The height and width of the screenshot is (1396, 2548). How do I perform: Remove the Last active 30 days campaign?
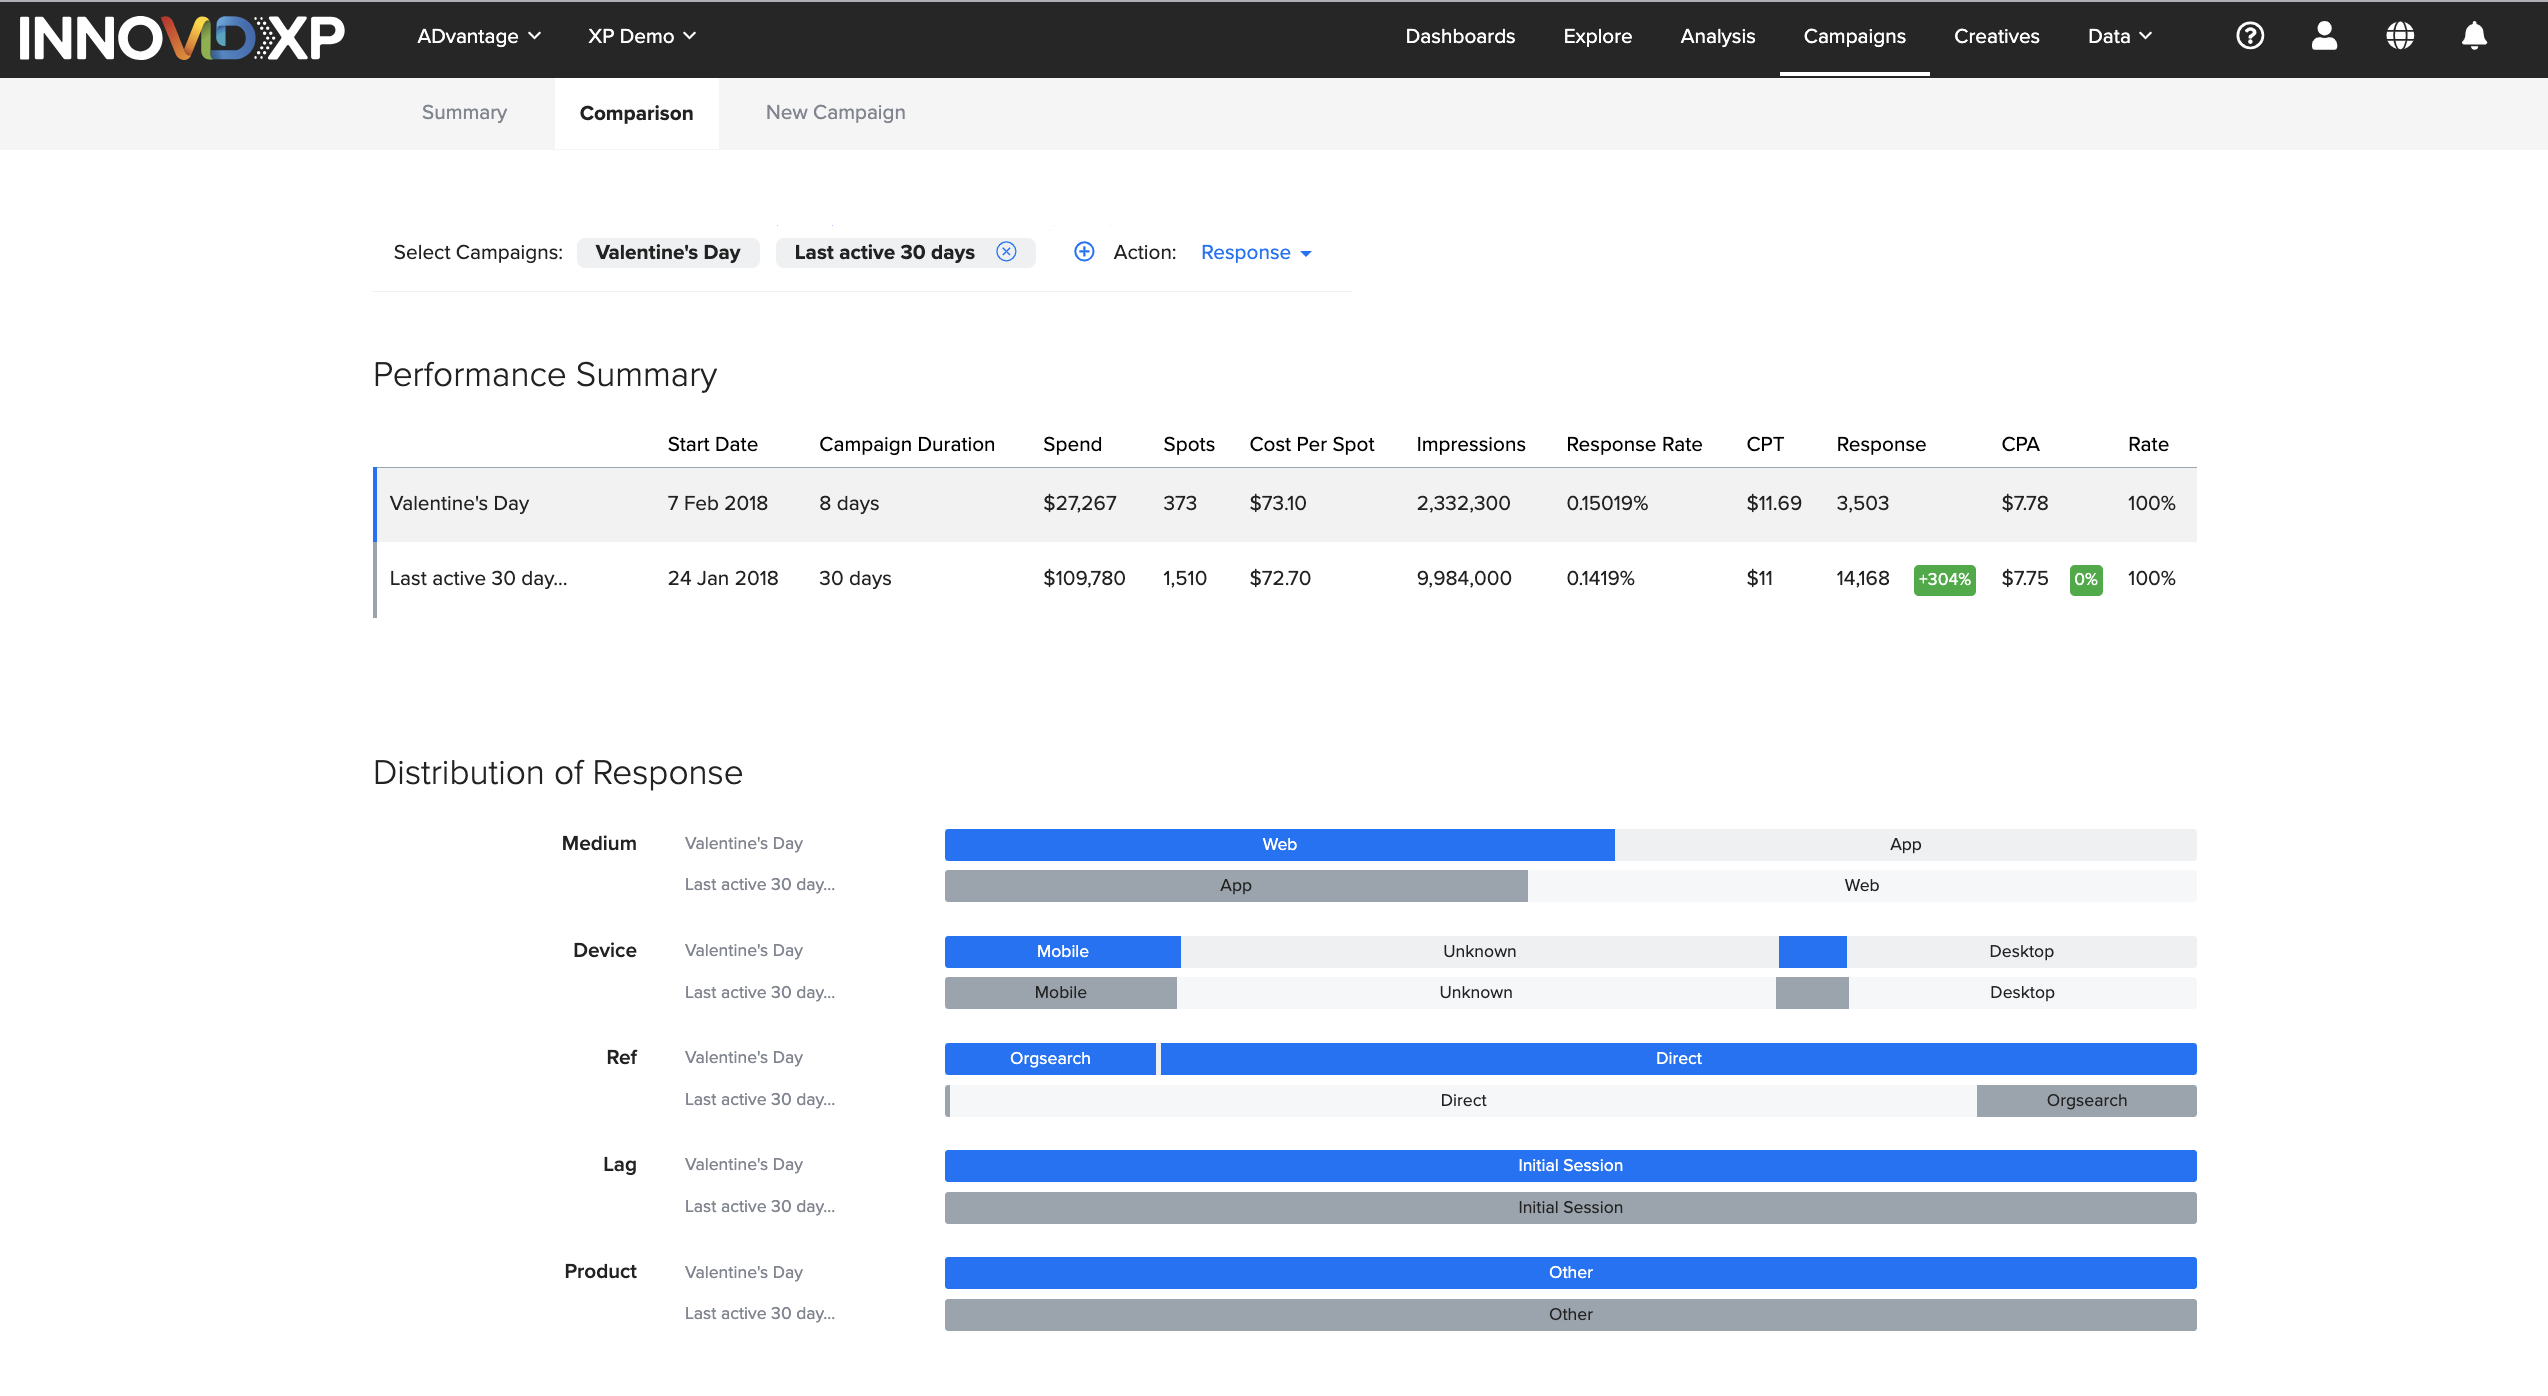tap(1006, 252)
